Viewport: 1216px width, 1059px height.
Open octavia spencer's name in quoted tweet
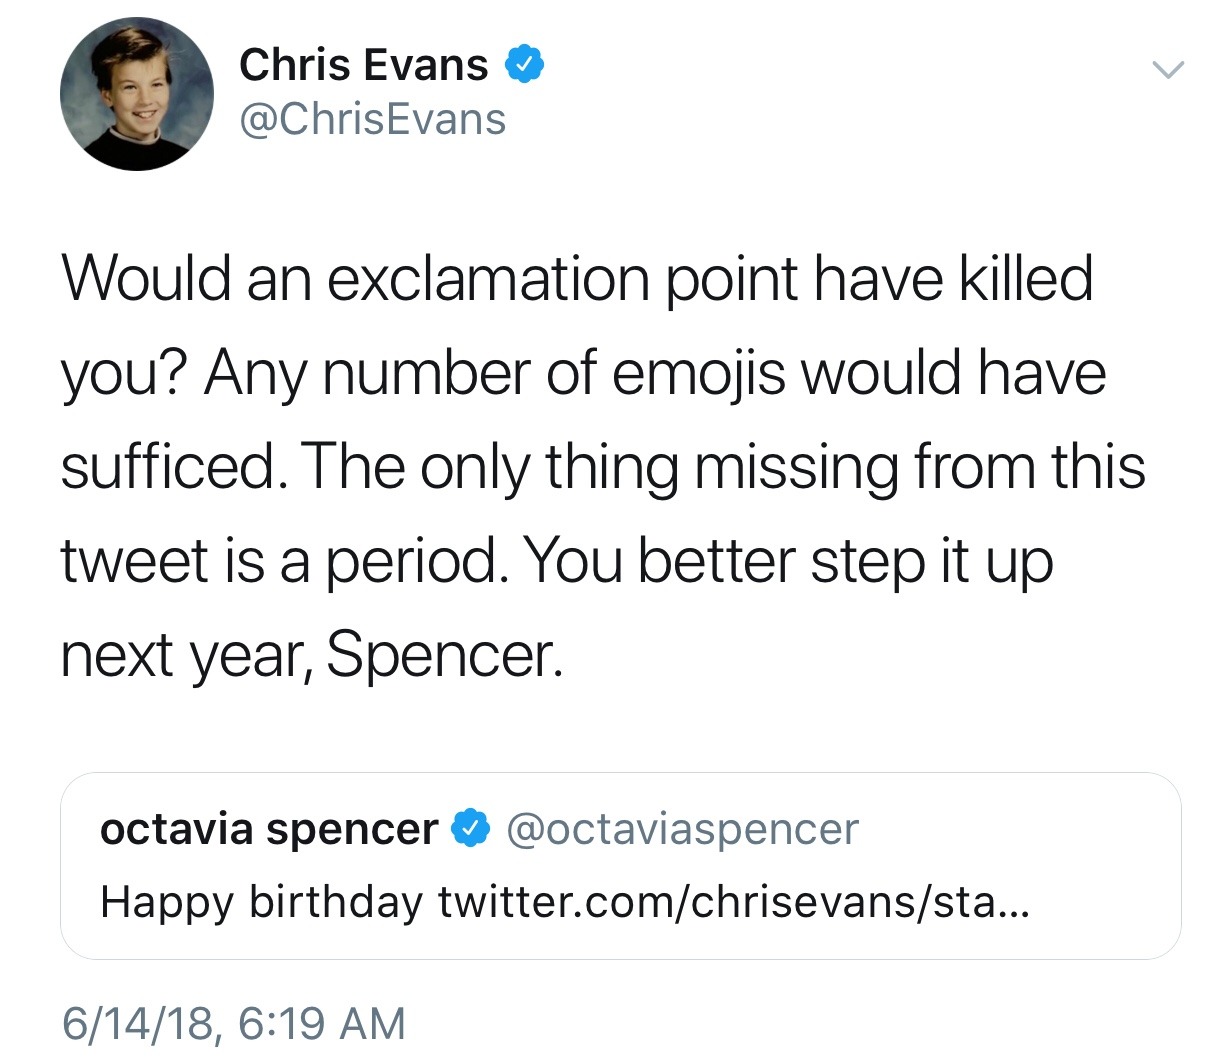(269, 829)
